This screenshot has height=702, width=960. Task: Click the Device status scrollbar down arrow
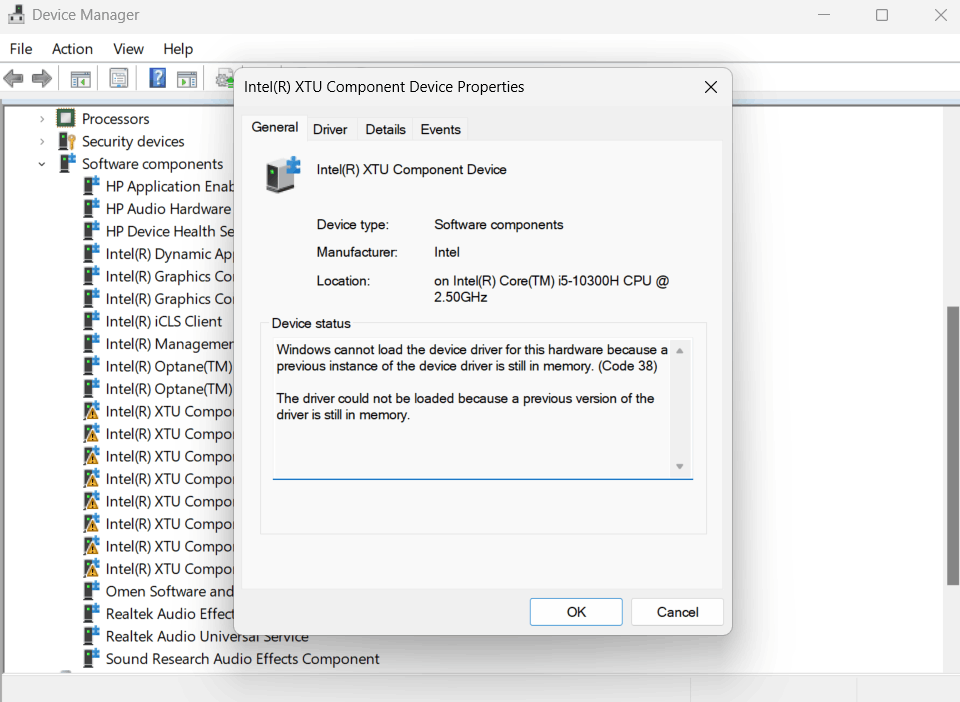tap(679, 466)
